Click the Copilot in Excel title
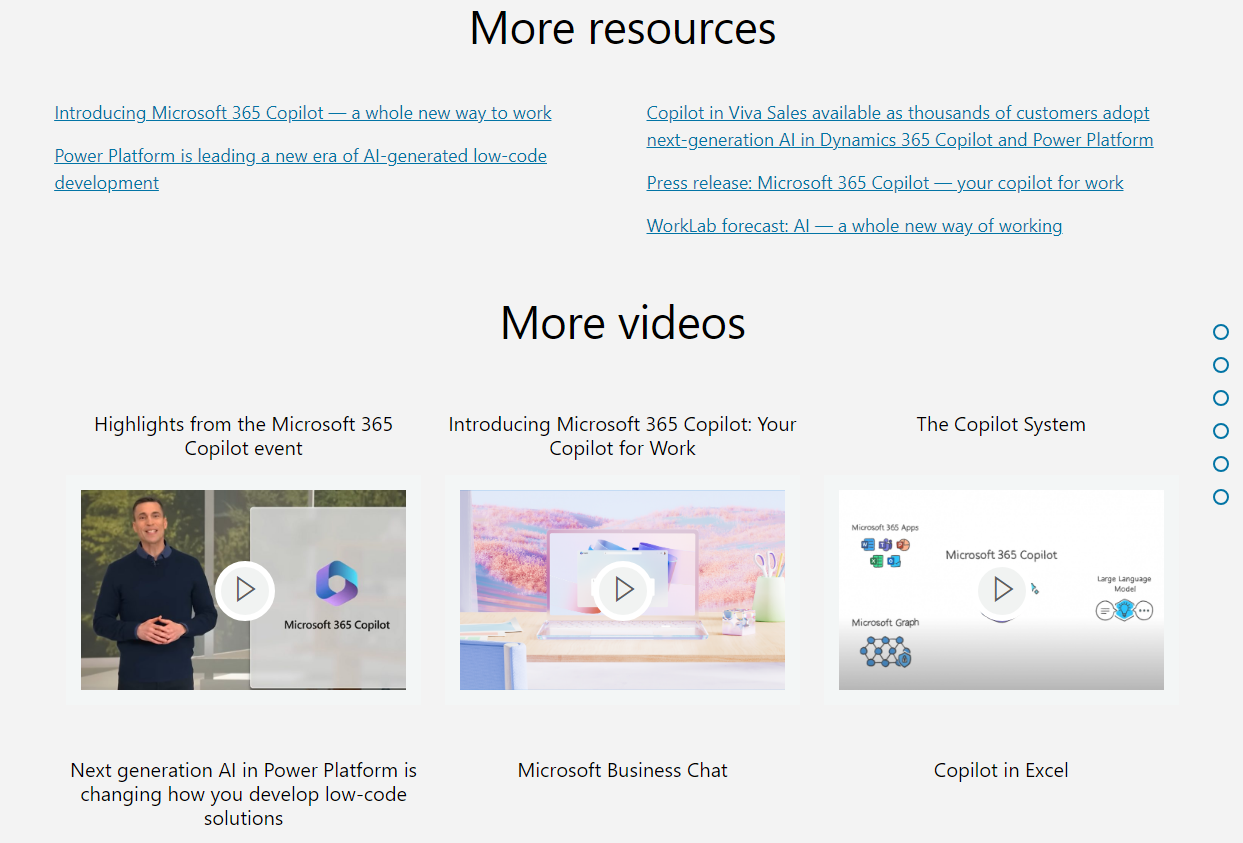 click(1001, 770)
